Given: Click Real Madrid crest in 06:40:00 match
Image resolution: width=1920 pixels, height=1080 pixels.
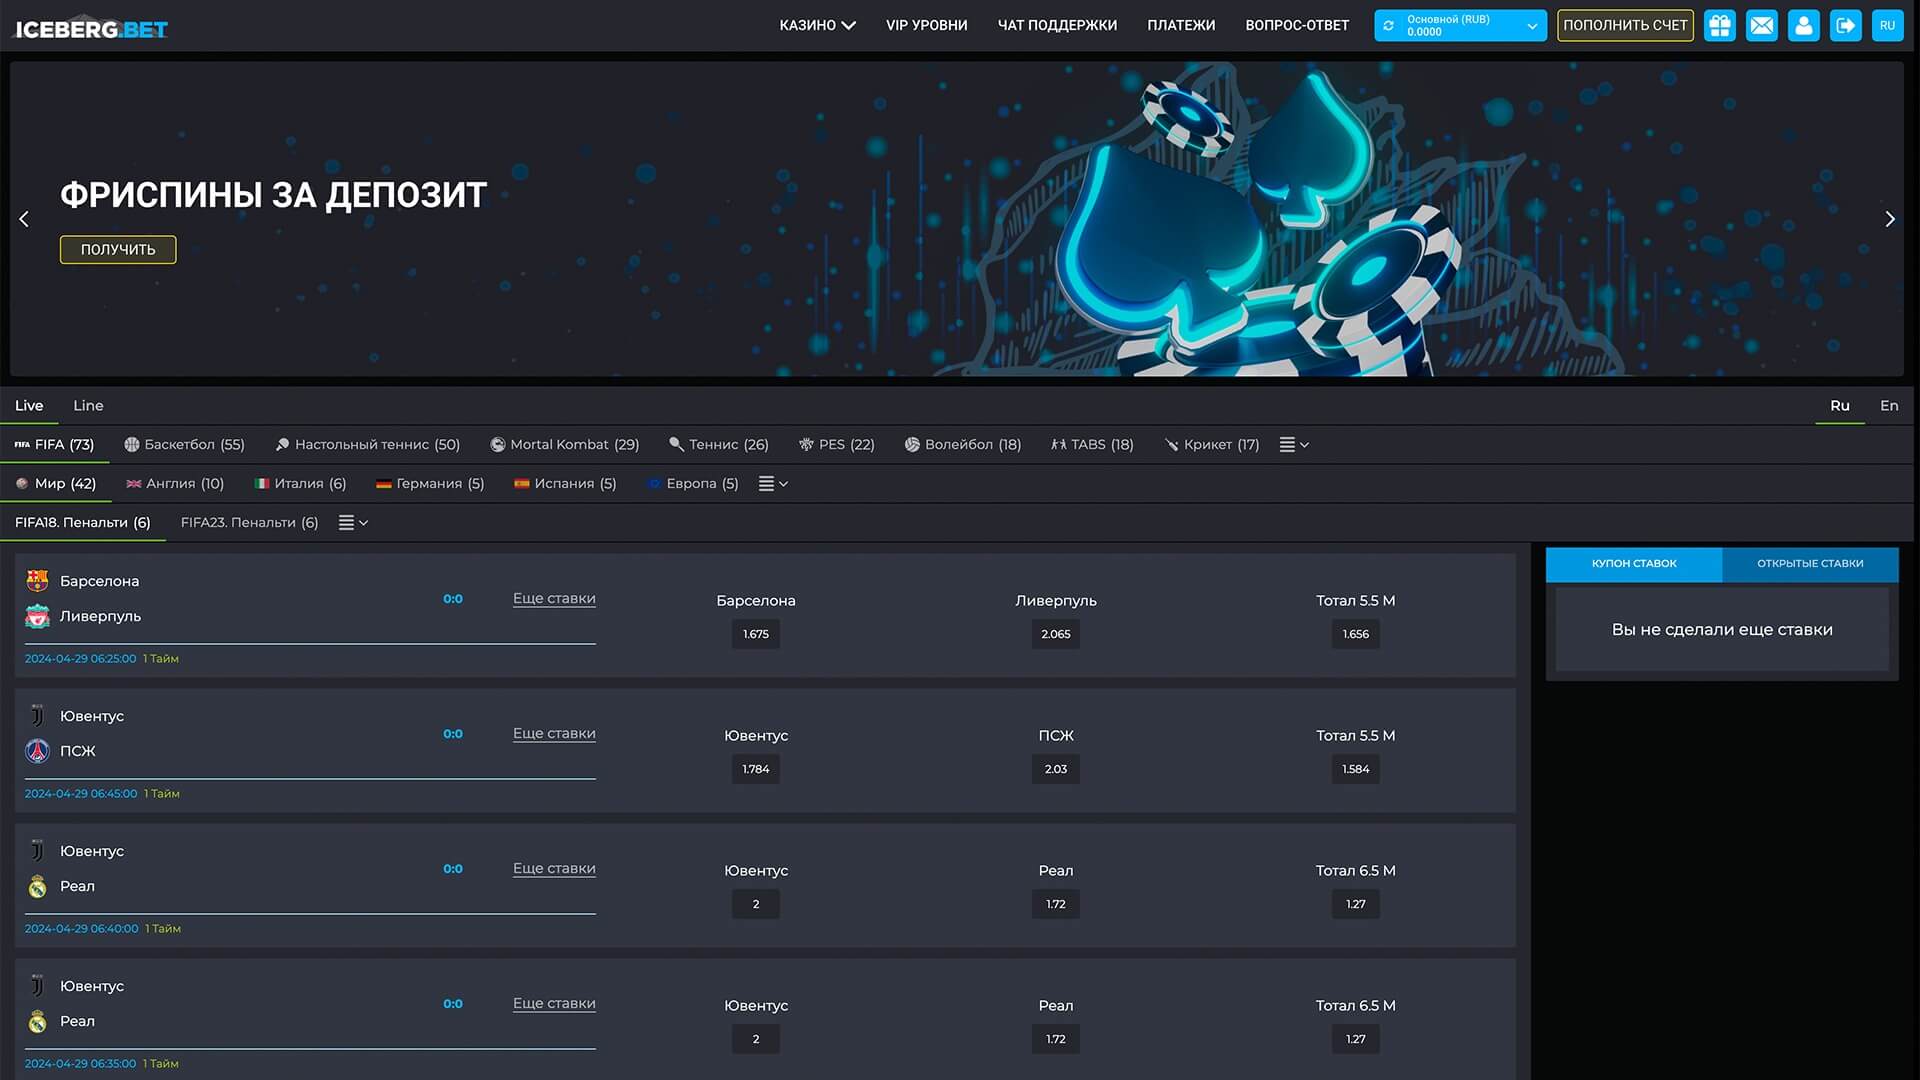Looking at the screenshot, I should click(37, 886).
